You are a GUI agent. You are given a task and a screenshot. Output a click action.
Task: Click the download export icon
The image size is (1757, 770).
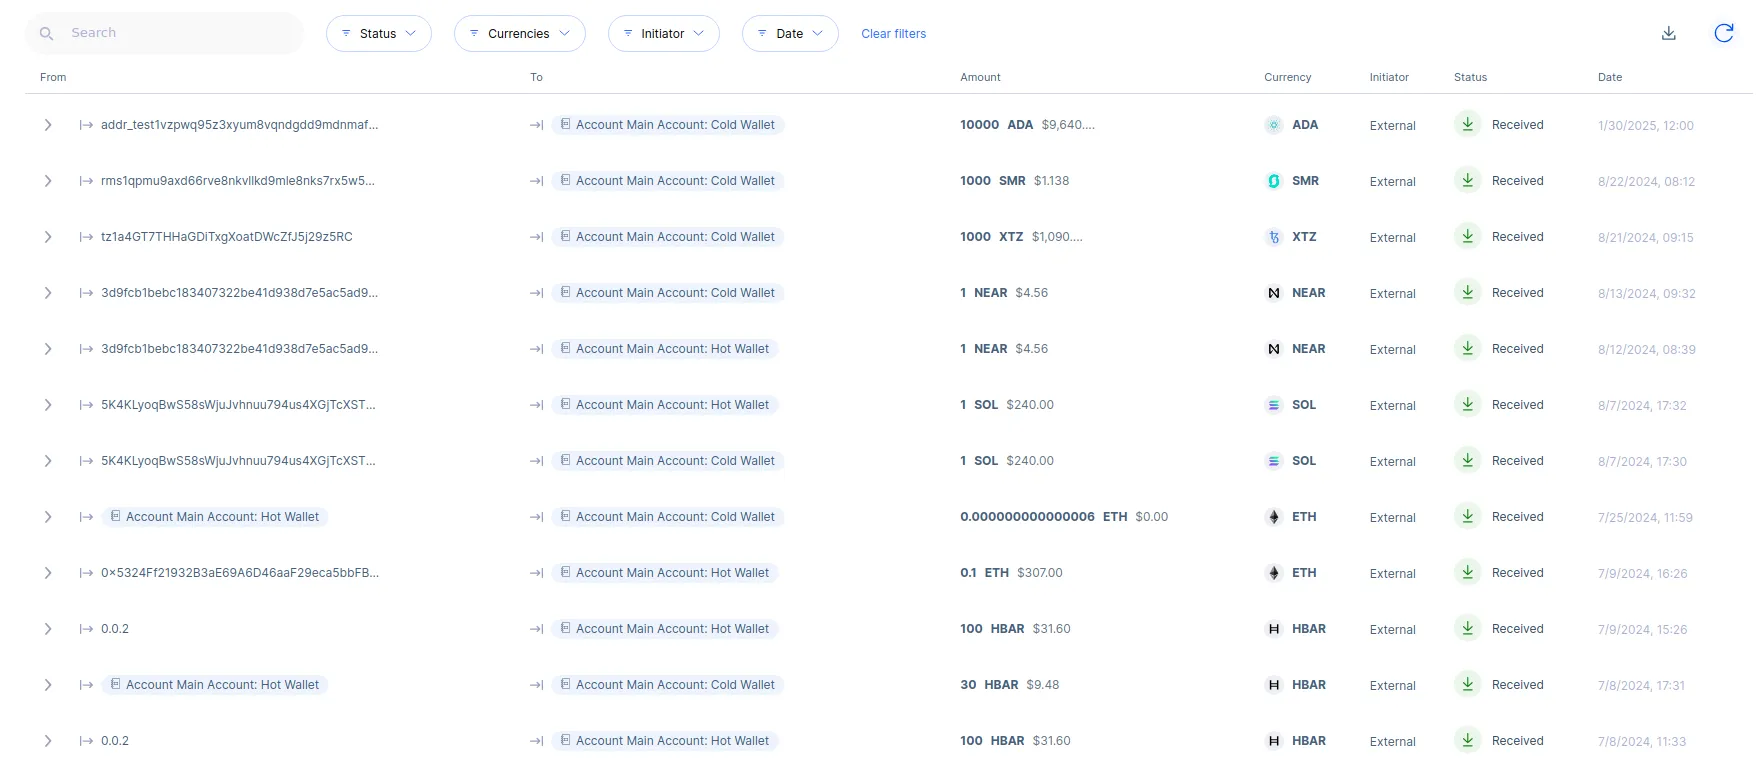point(1668,33)
